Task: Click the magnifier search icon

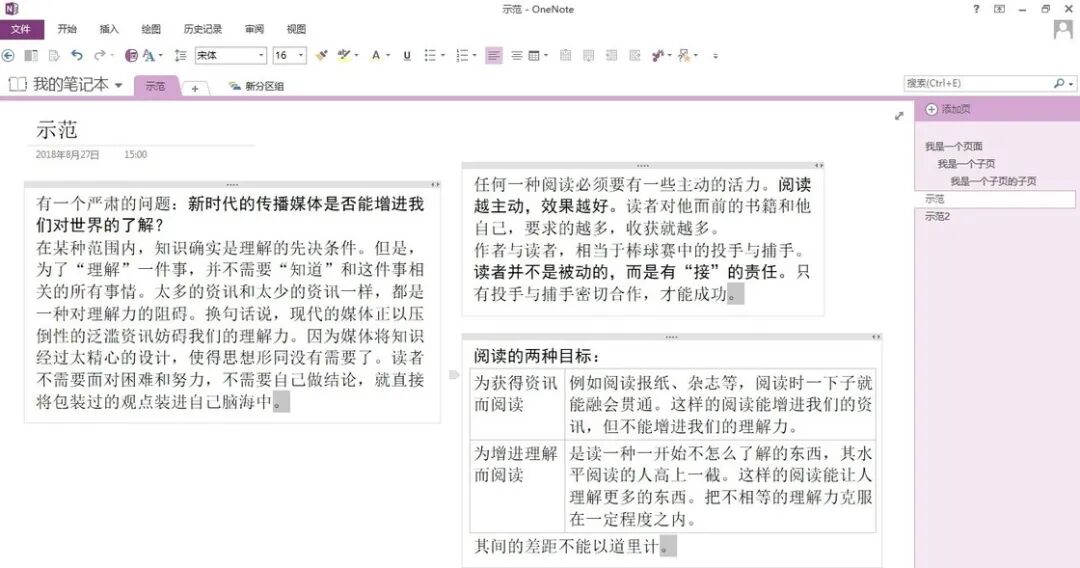Action: click(x=1059, y=83)
